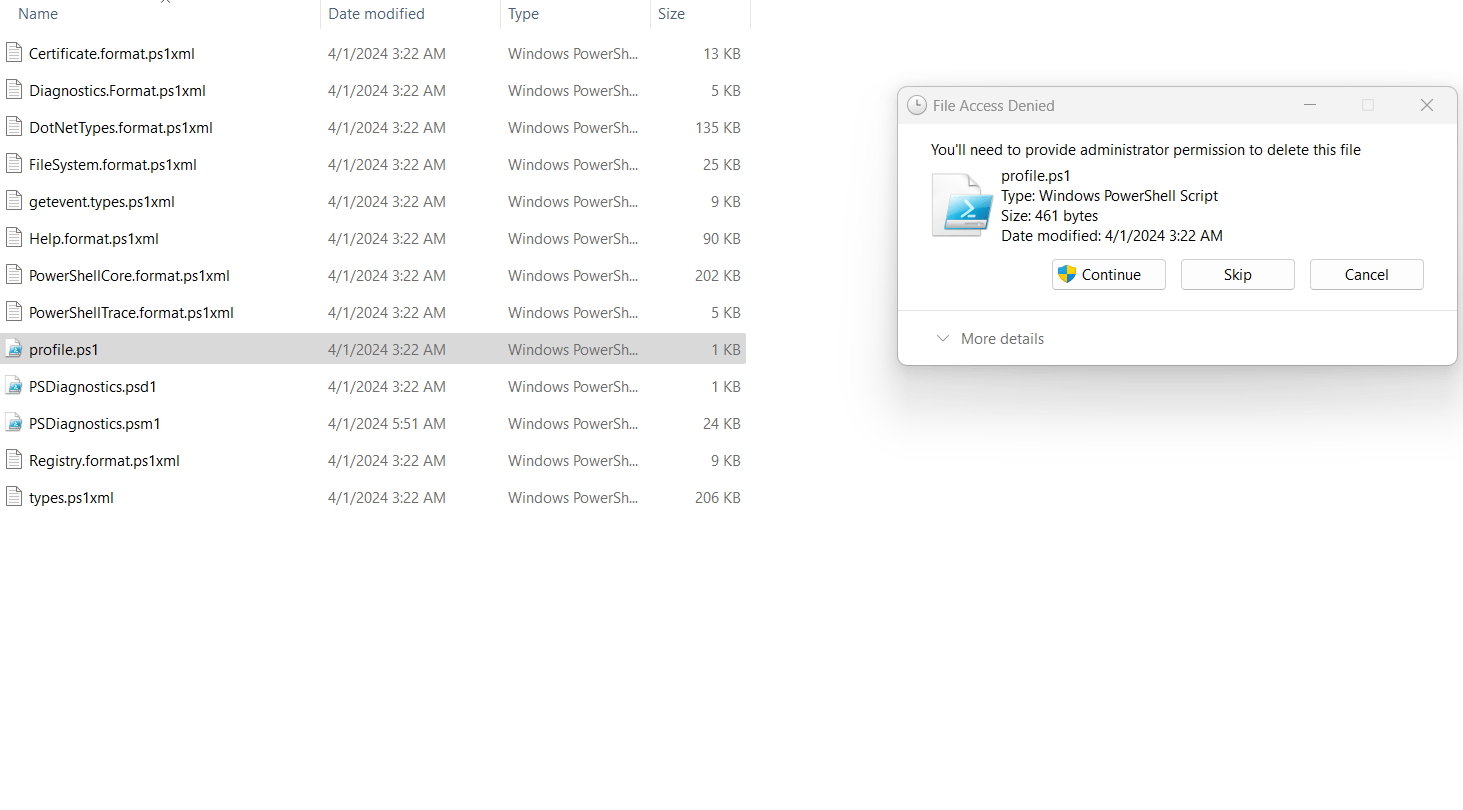Click the large profile.ps1 preview icon in dialog

(x=960, y=205)
